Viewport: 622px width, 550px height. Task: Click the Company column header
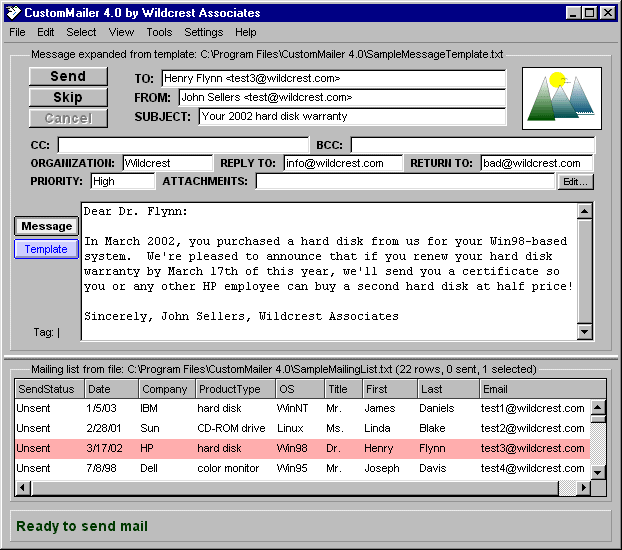[167, 389]
